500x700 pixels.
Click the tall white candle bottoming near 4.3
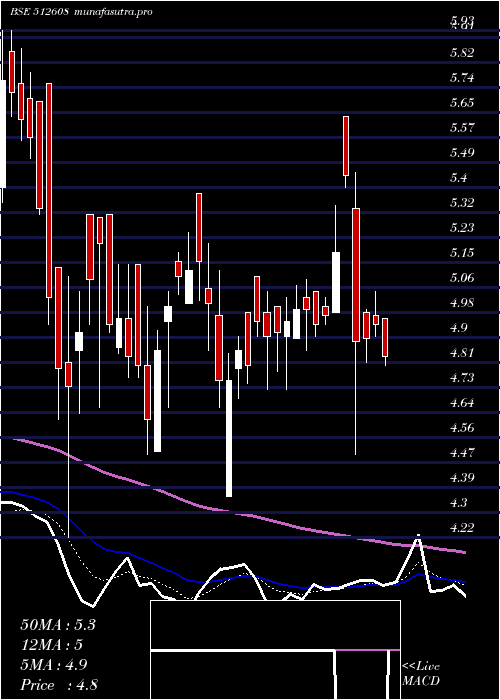pyautogui.click(x=229, y=438)
